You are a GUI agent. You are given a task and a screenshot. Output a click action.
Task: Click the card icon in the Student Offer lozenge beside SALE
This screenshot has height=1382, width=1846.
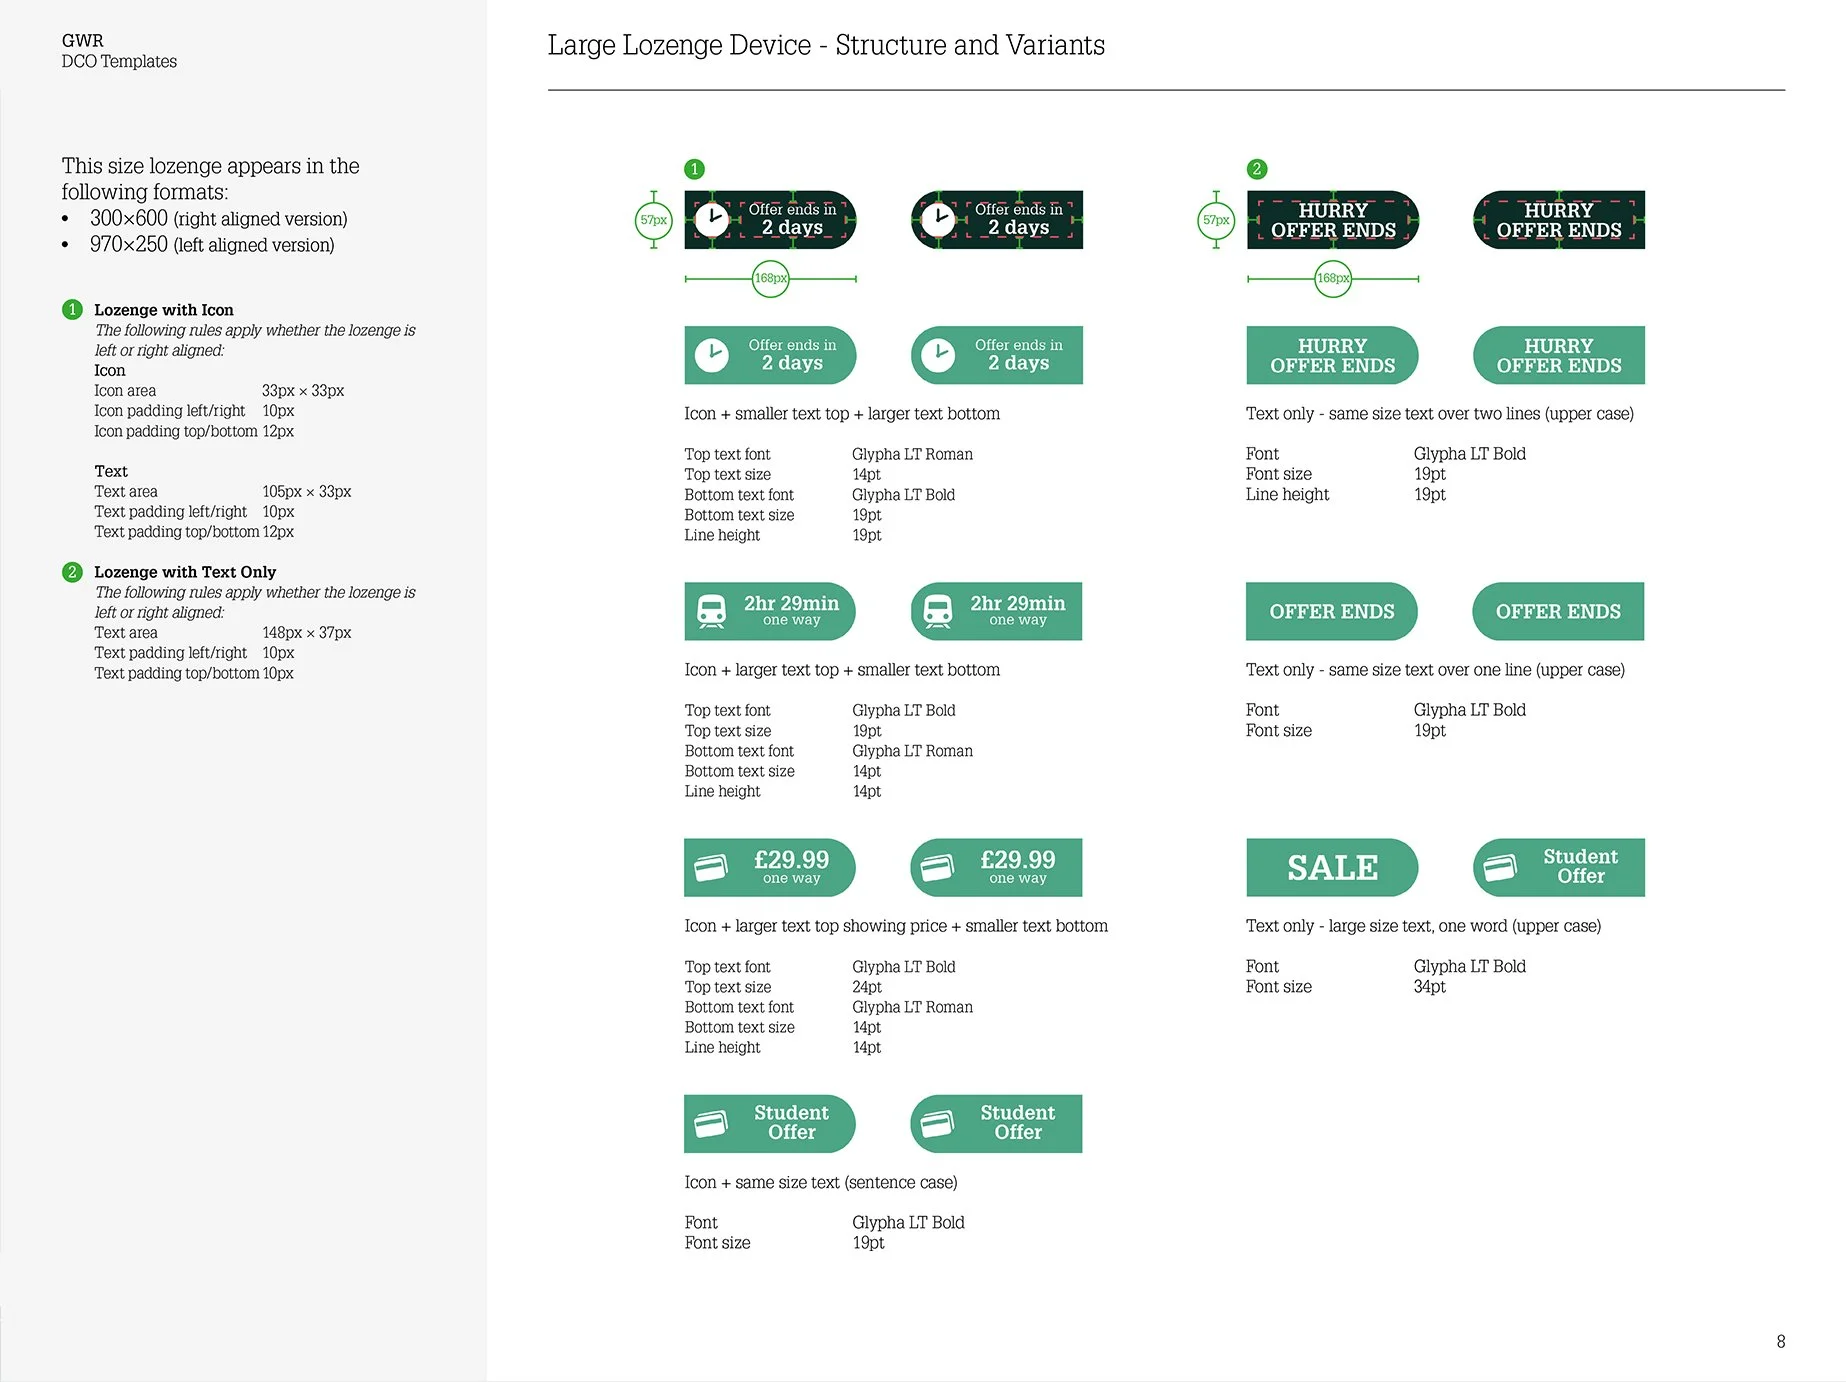click(x=1500, y=867)
